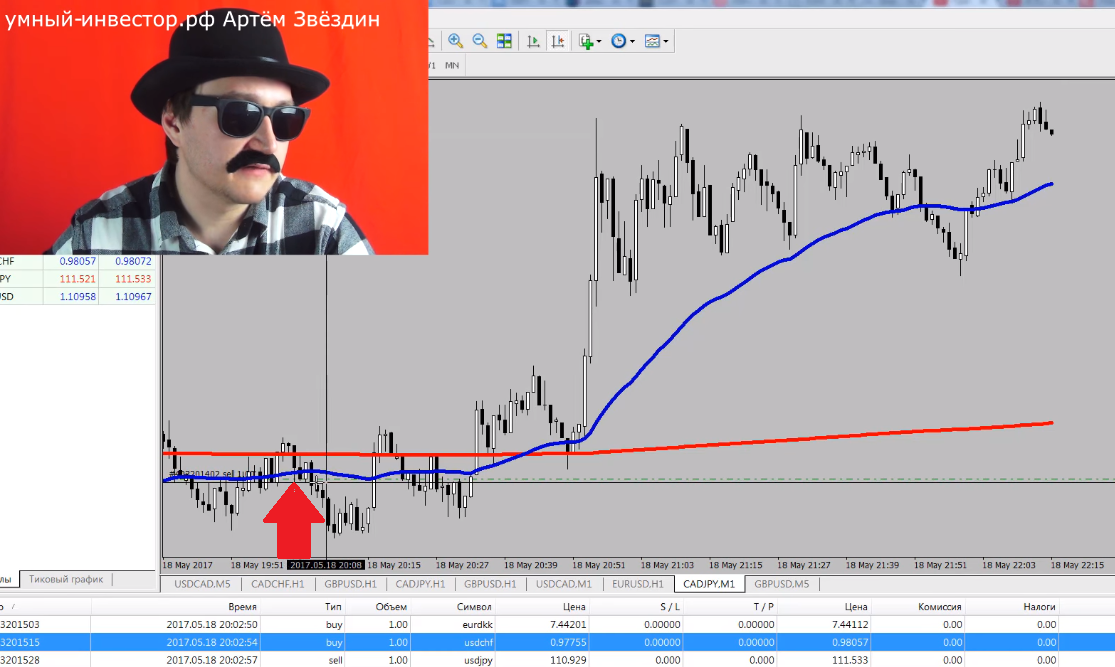Click the S / L column header
This screenshot has width=1115, height=667.
pos(670,607)
